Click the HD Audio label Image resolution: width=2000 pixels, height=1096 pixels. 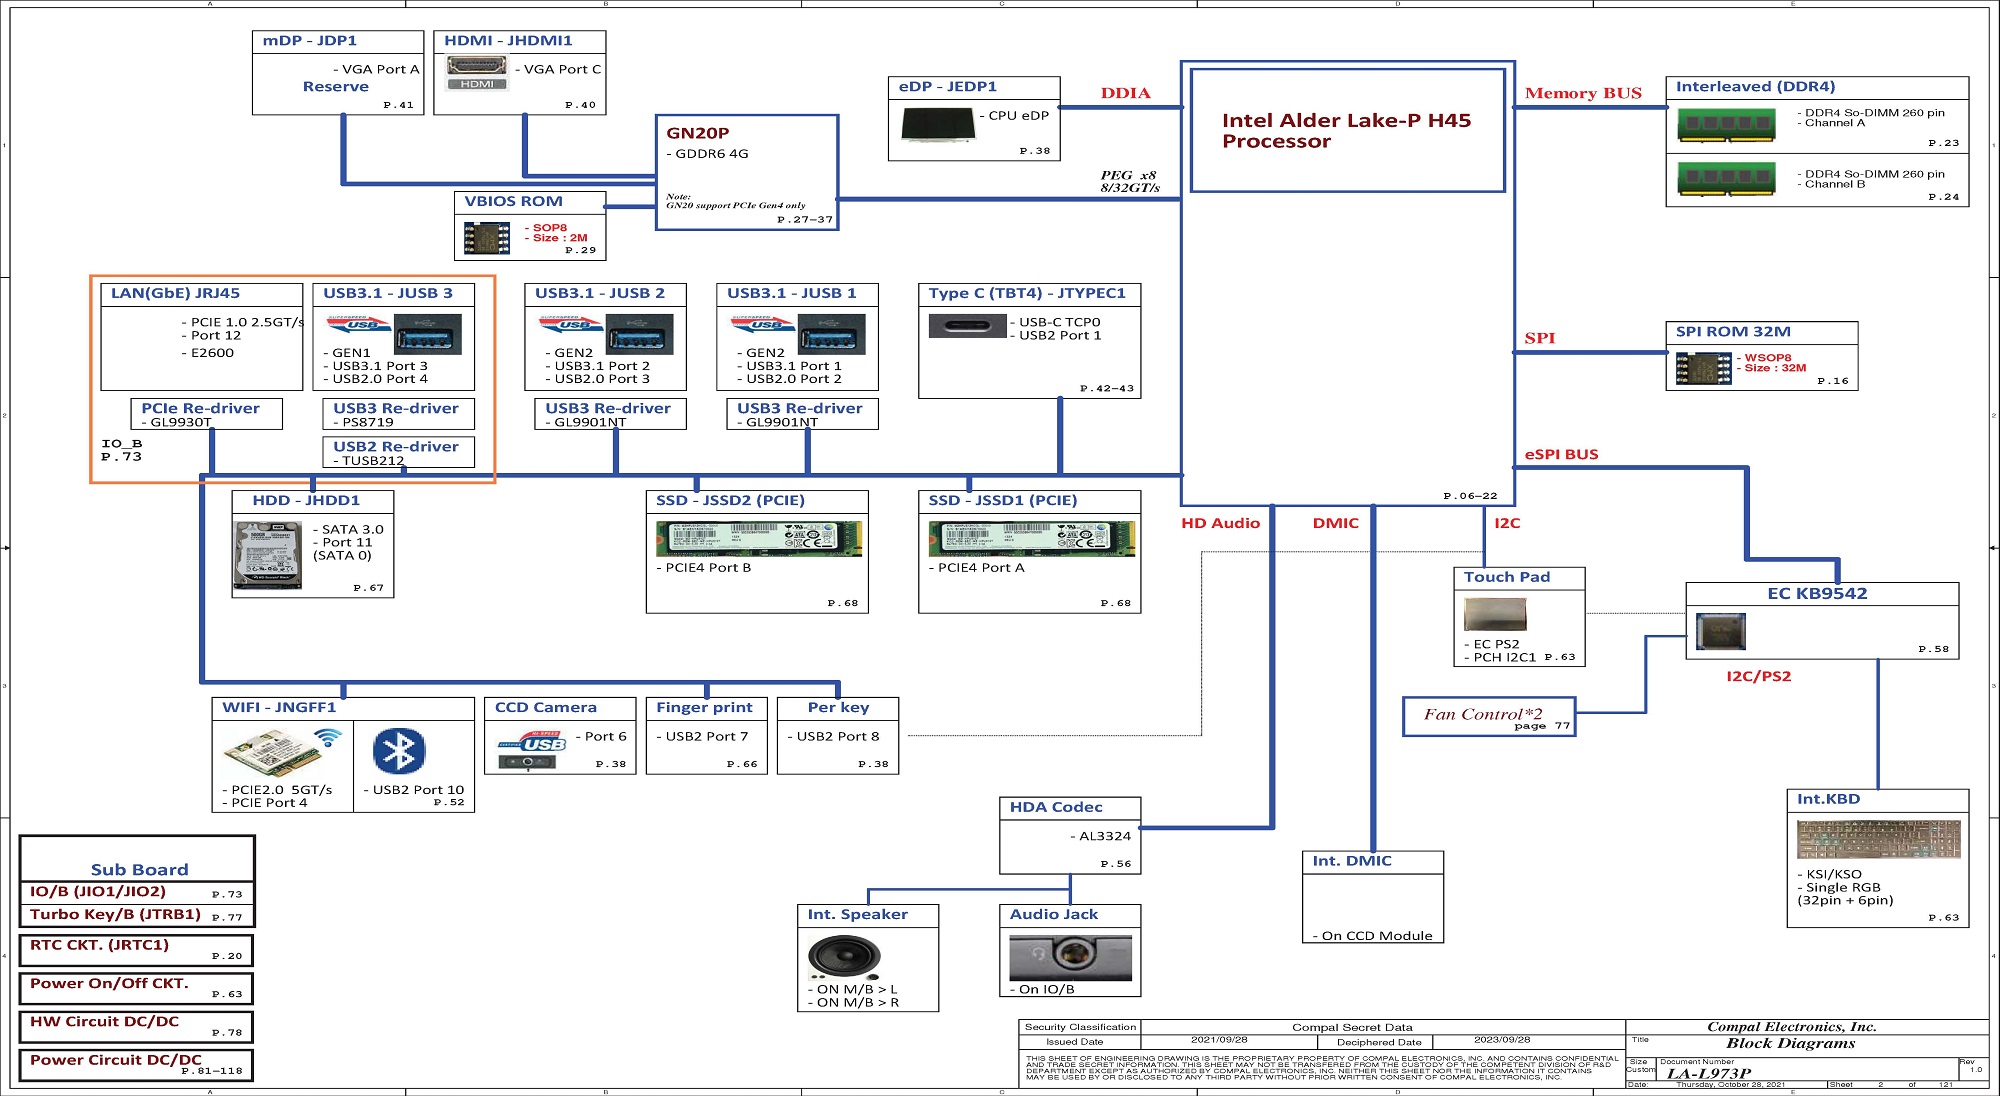pyautogui.click(x=1220, y=523)
